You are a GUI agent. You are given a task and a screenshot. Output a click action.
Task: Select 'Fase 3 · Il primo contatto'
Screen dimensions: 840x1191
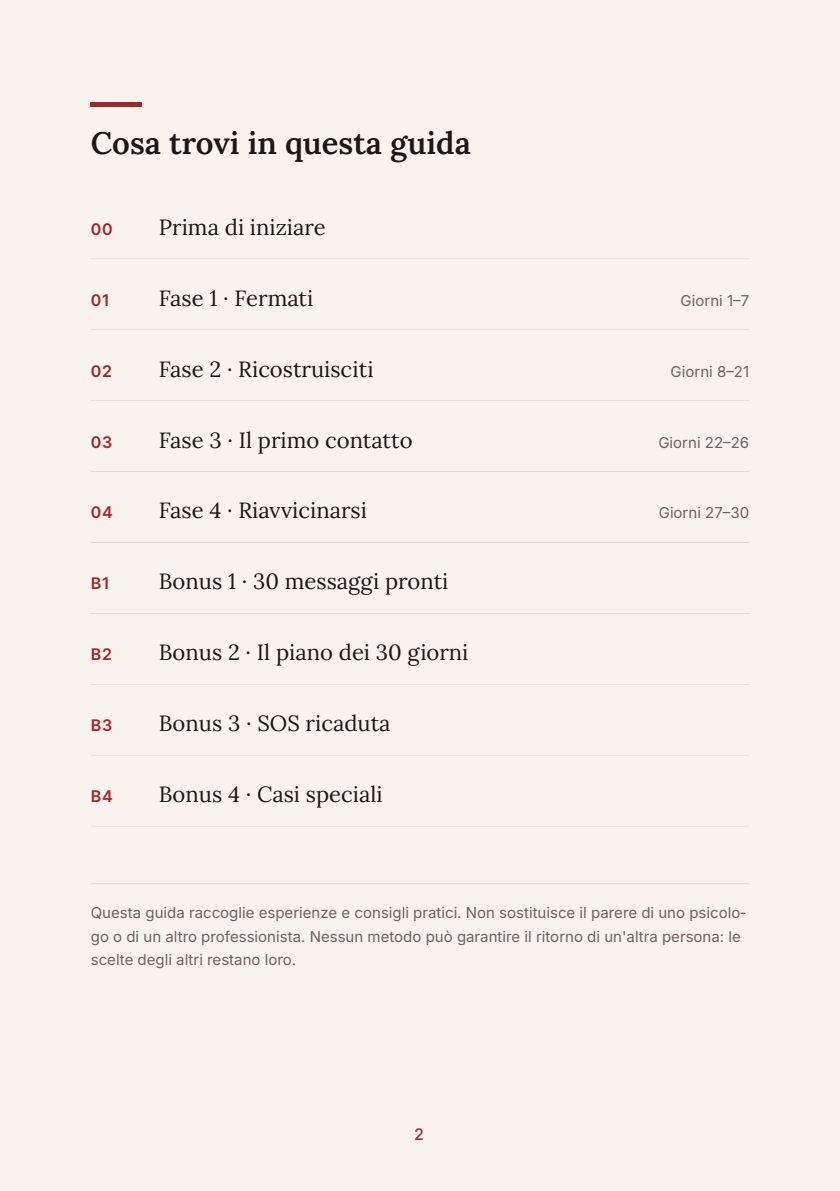(x=419, y=441)
